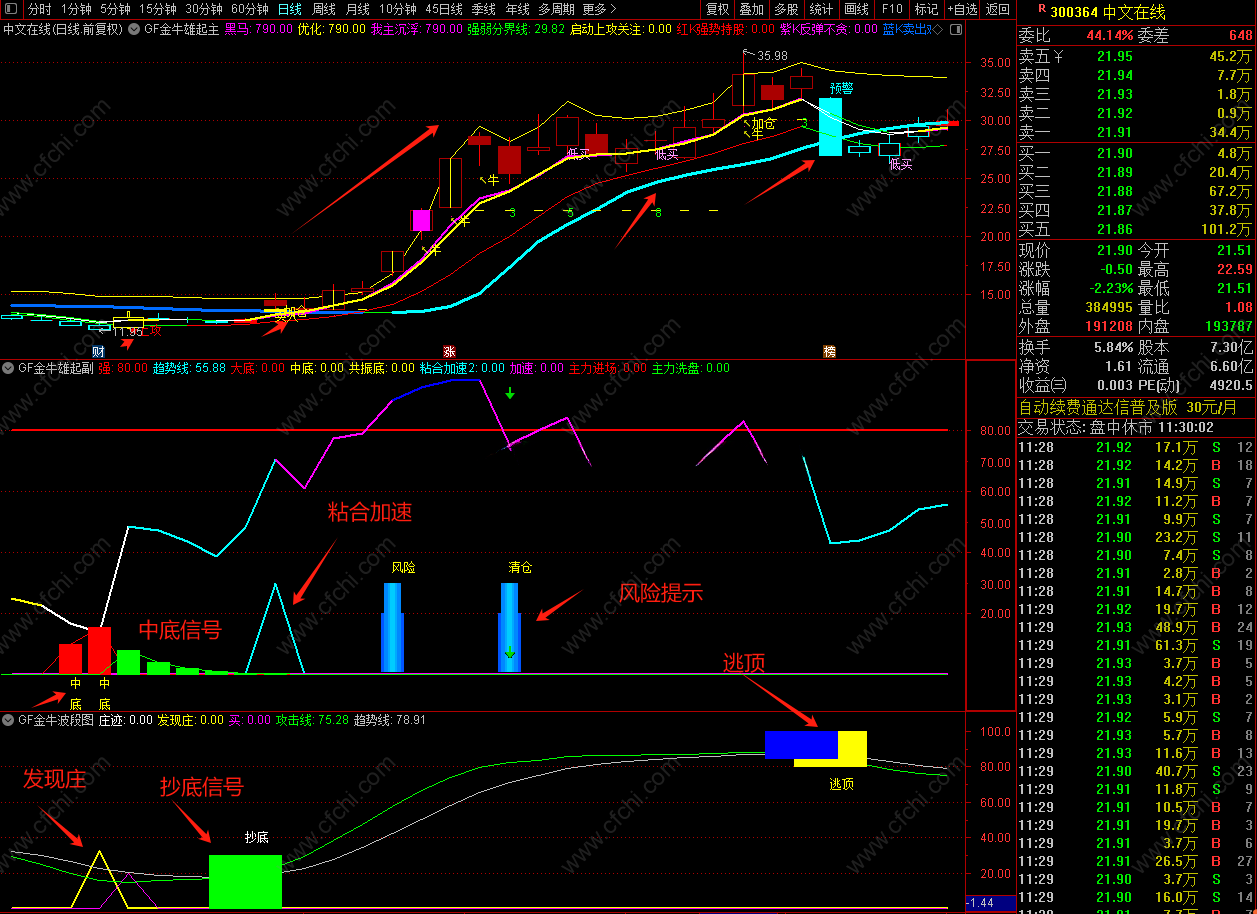Open F10 company info
Viewport: 1257px width, 914px height.
tap(891, 9)
